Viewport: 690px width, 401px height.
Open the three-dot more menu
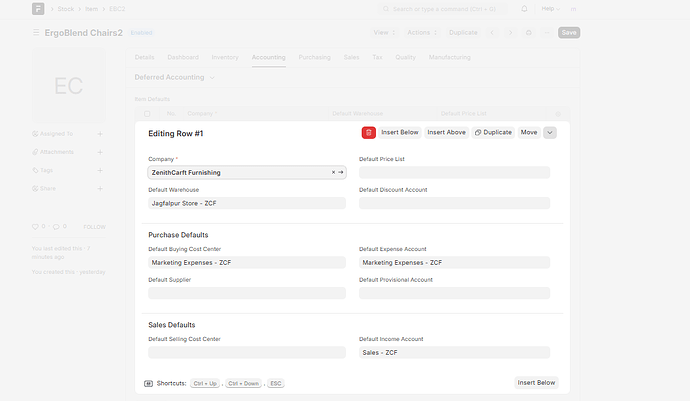547,33
